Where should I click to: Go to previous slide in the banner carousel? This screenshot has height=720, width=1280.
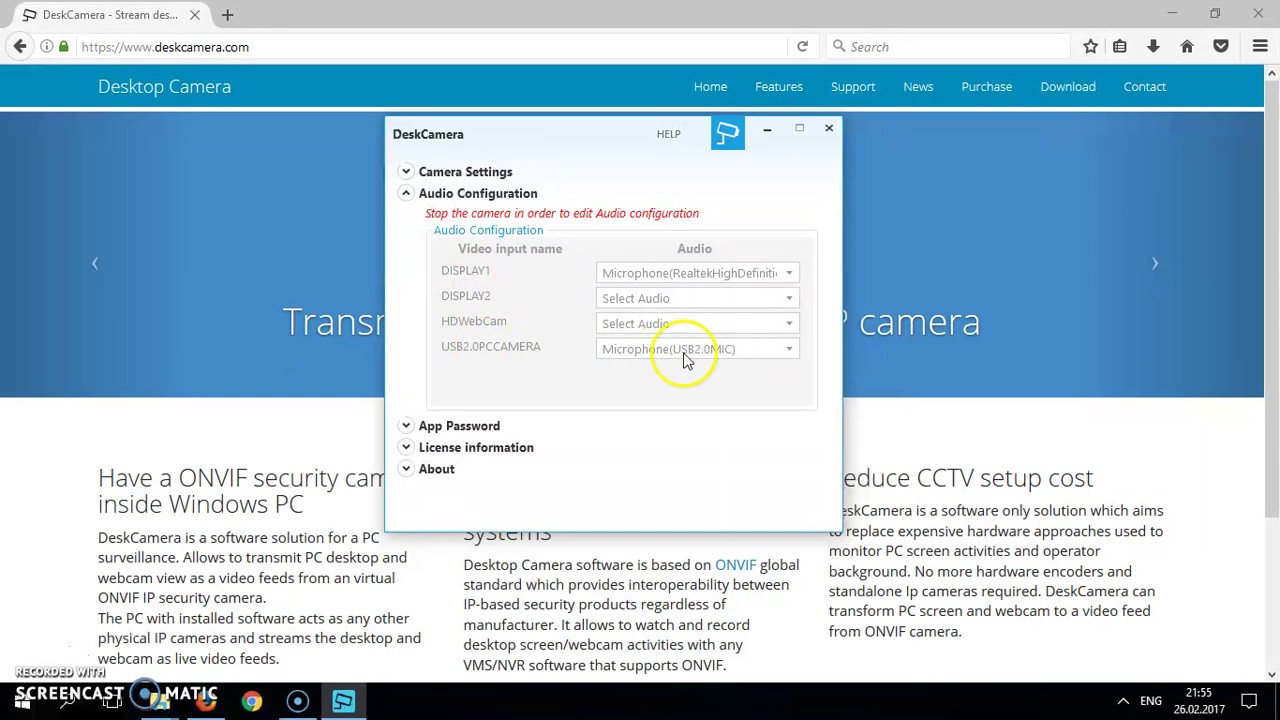(x=95, y=263)
